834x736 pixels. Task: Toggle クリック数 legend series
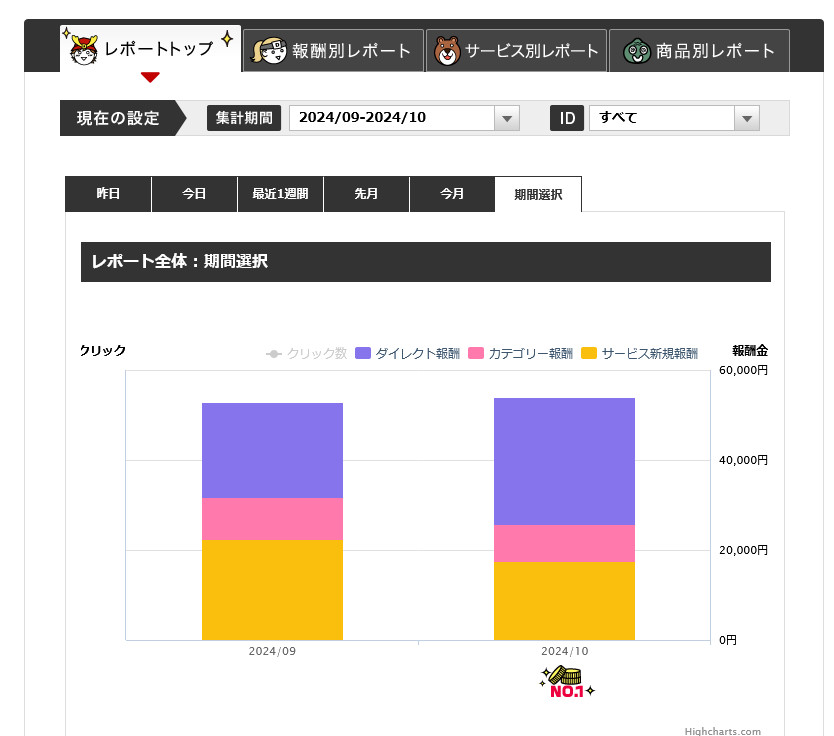tap(306, 353)
